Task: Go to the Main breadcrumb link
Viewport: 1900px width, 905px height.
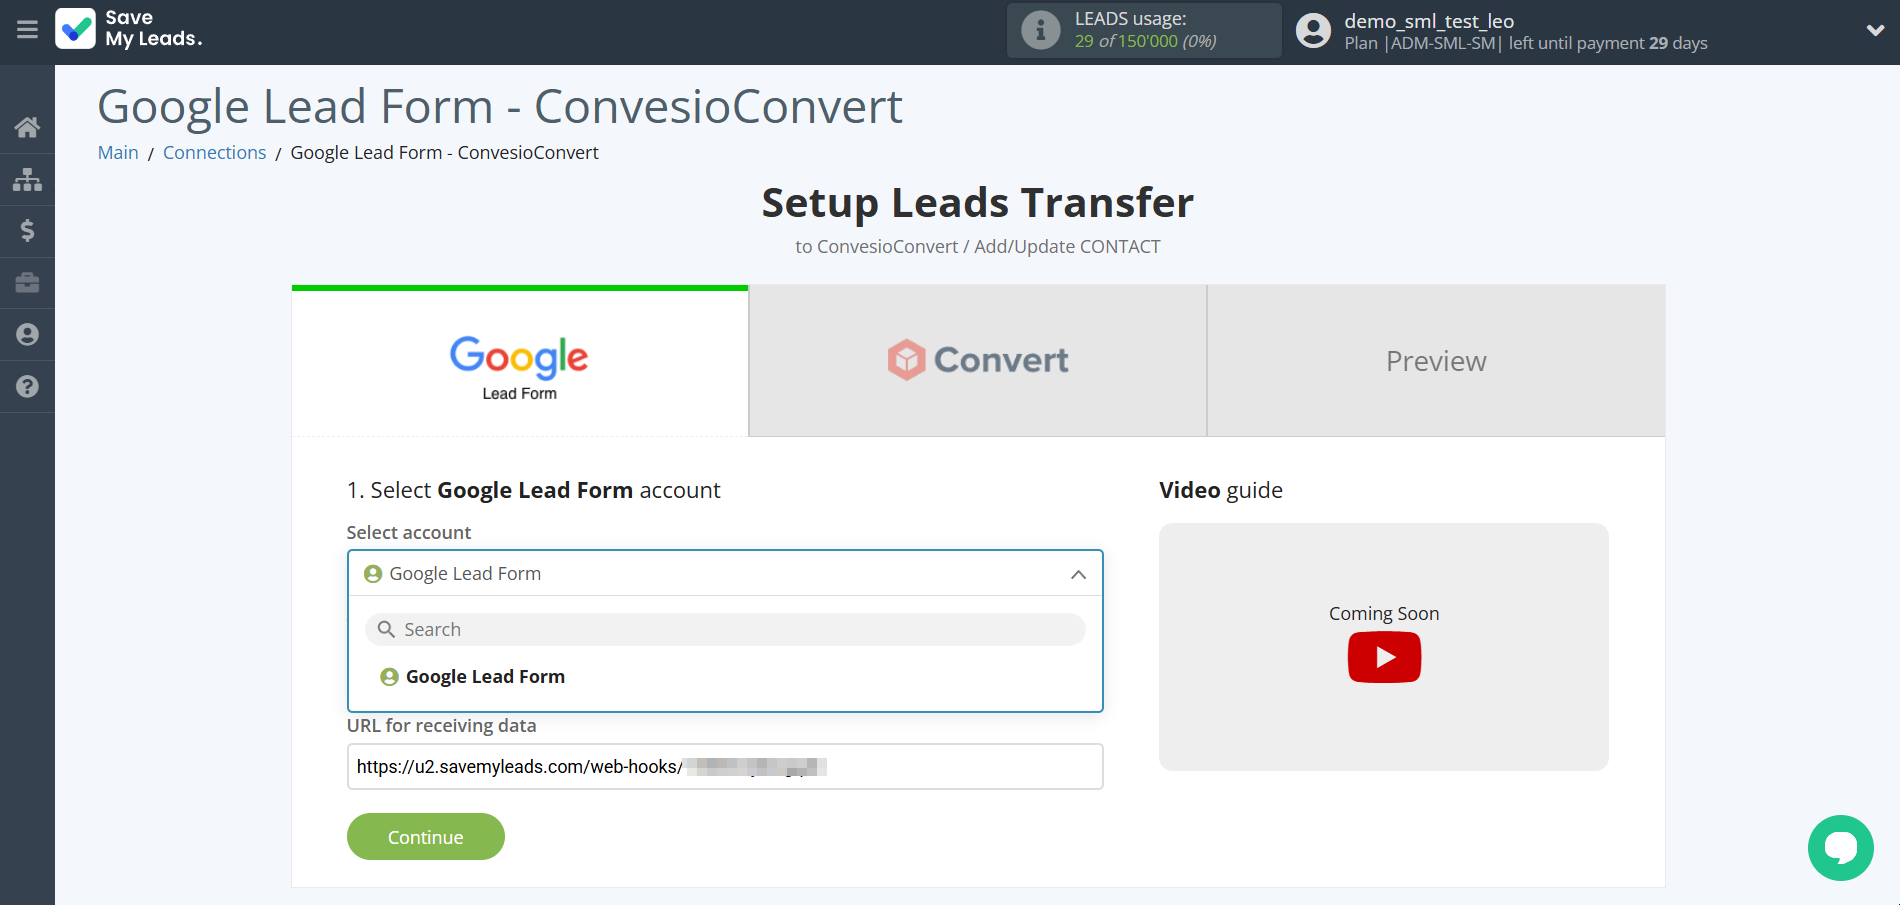Action: [118, 152]
